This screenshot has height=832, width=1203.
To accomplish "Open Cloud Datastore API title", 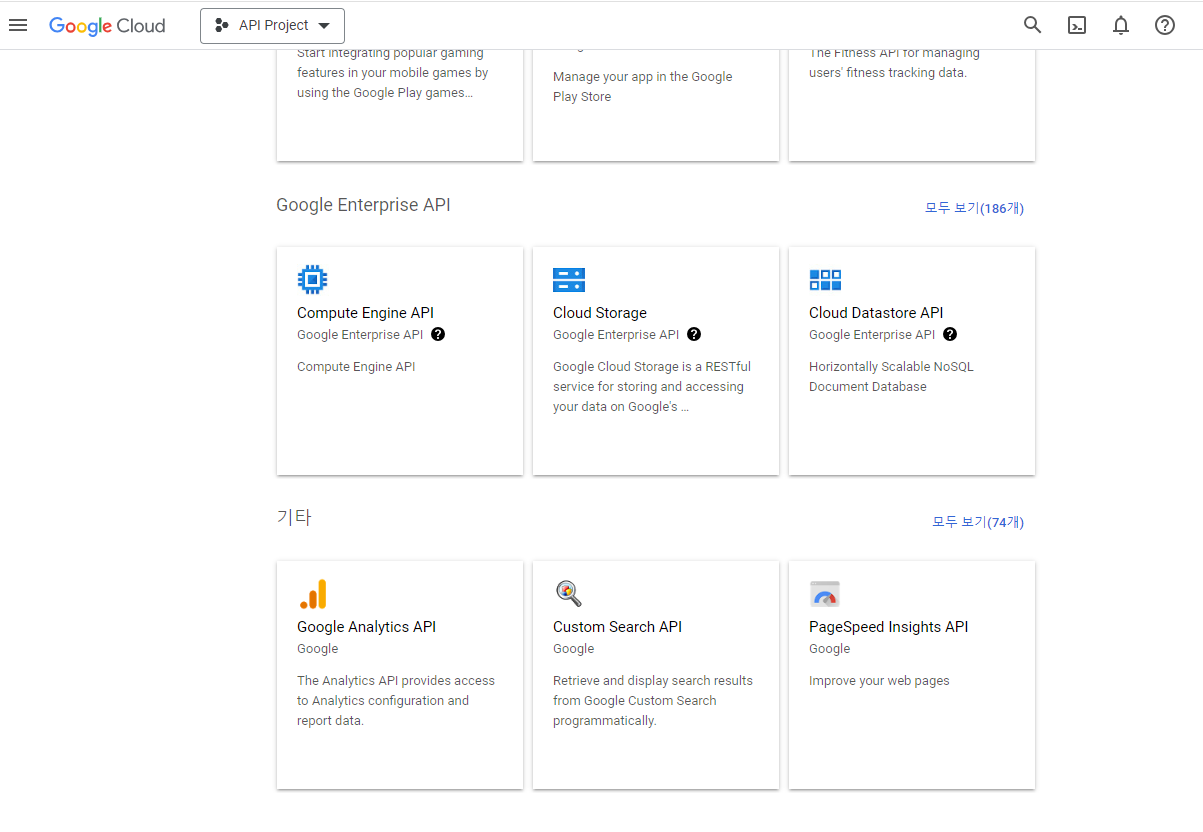I will pos(876,313).
